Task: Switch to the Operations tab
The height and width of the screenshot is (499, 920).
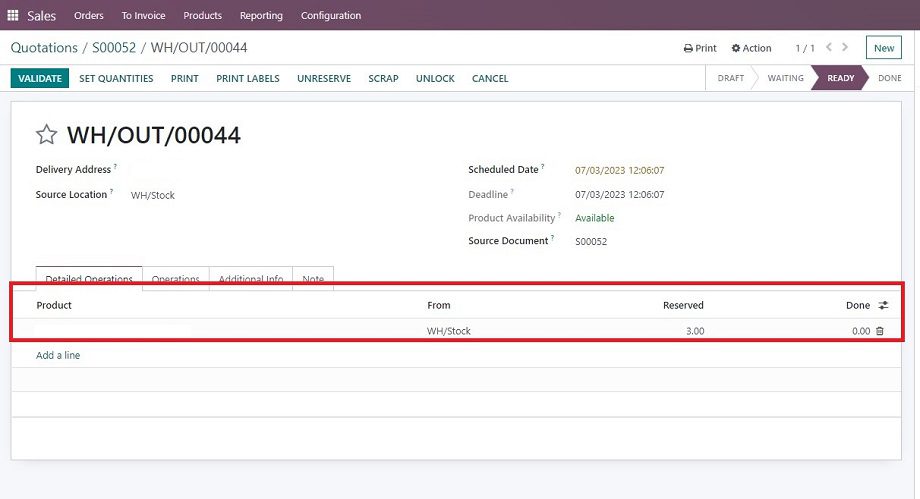Action: pyautogui.click(x=175, y=279)
